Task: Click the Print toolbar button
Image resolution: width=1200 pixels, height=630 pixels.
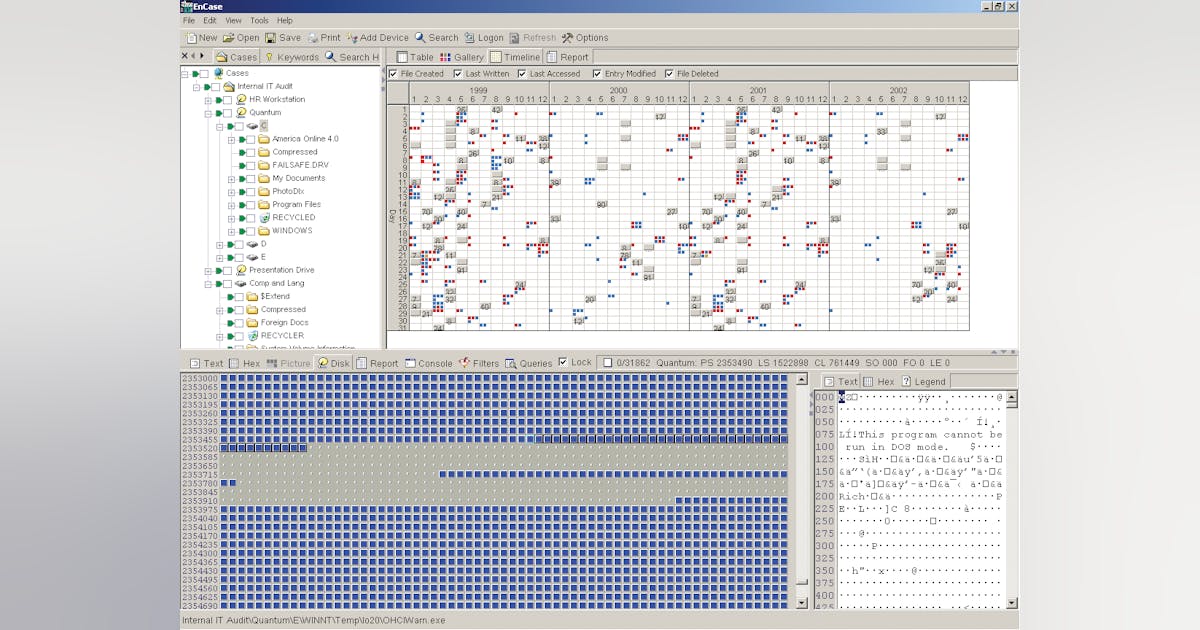Action: click(x=323, y=38)
